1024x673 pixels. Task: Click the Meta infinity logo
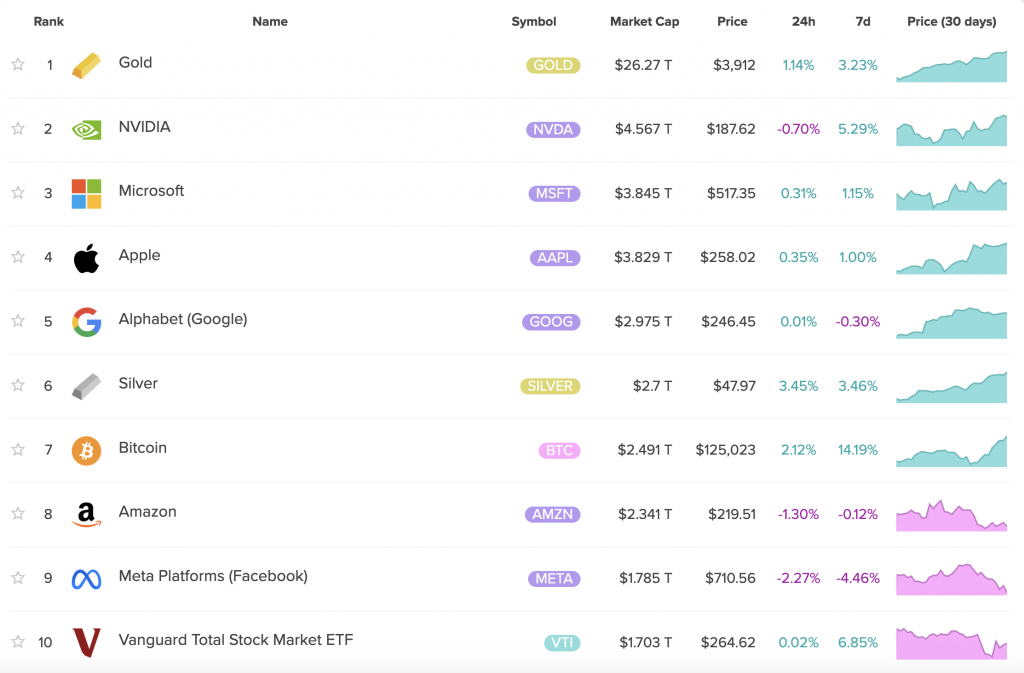point(87,578)
